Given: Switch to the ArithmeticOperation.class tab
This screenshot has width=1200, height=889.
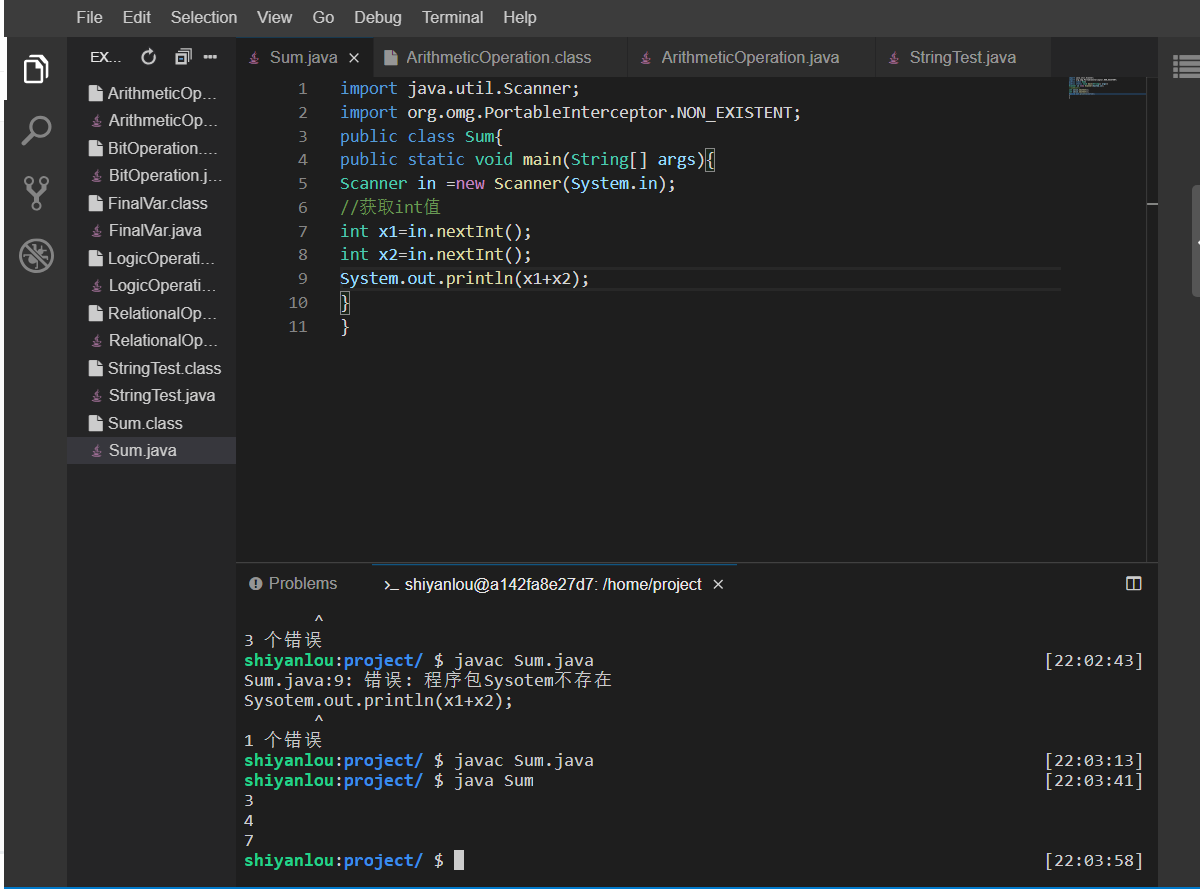Looking at the screenshot, I should (x=498, y=58).
